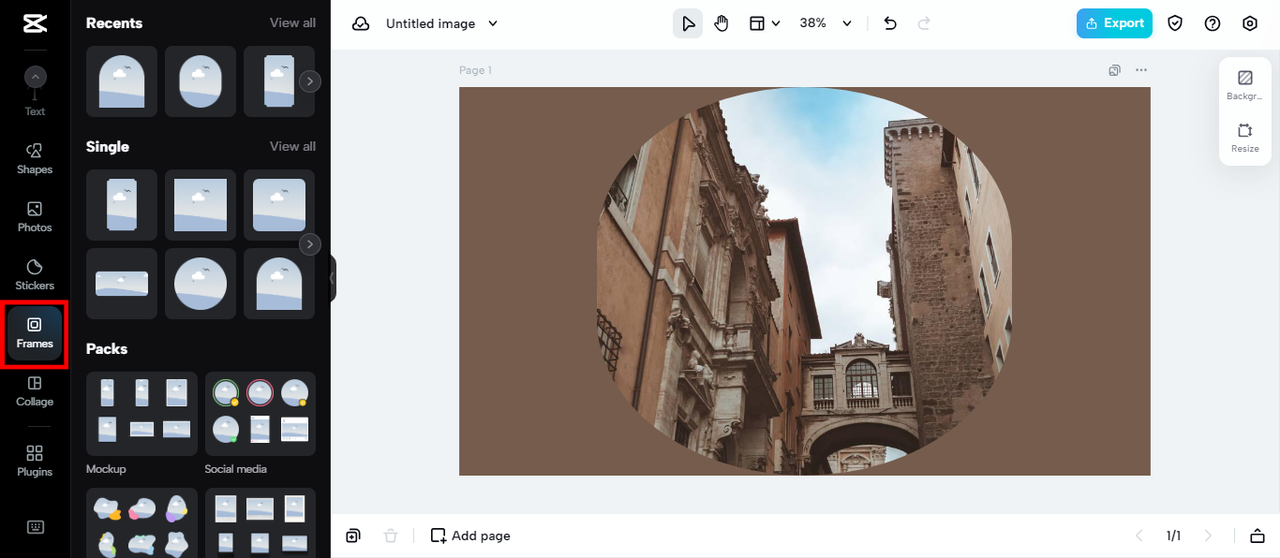The width and height of the screenshot is (1280, 558).
Task: Open the shield privacy icon
Action: [1175, 23]
